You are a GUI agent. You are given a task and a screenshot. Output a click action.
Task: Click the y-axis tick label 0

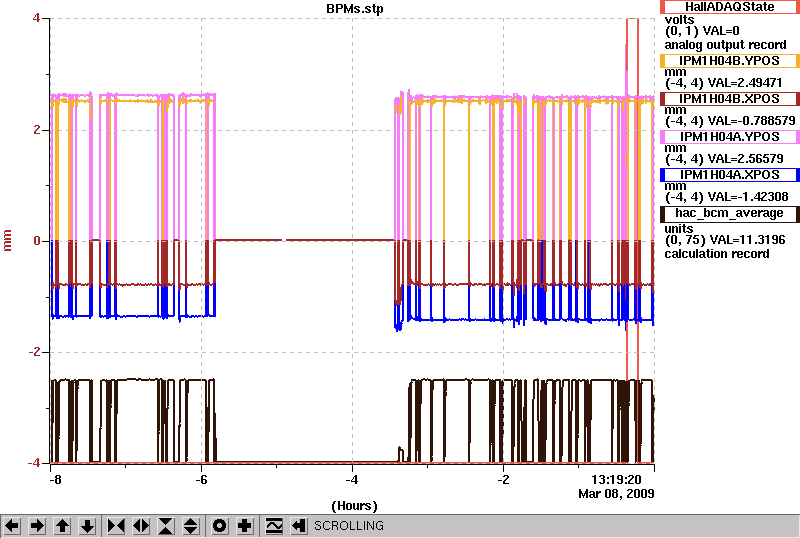pos(37,240)
